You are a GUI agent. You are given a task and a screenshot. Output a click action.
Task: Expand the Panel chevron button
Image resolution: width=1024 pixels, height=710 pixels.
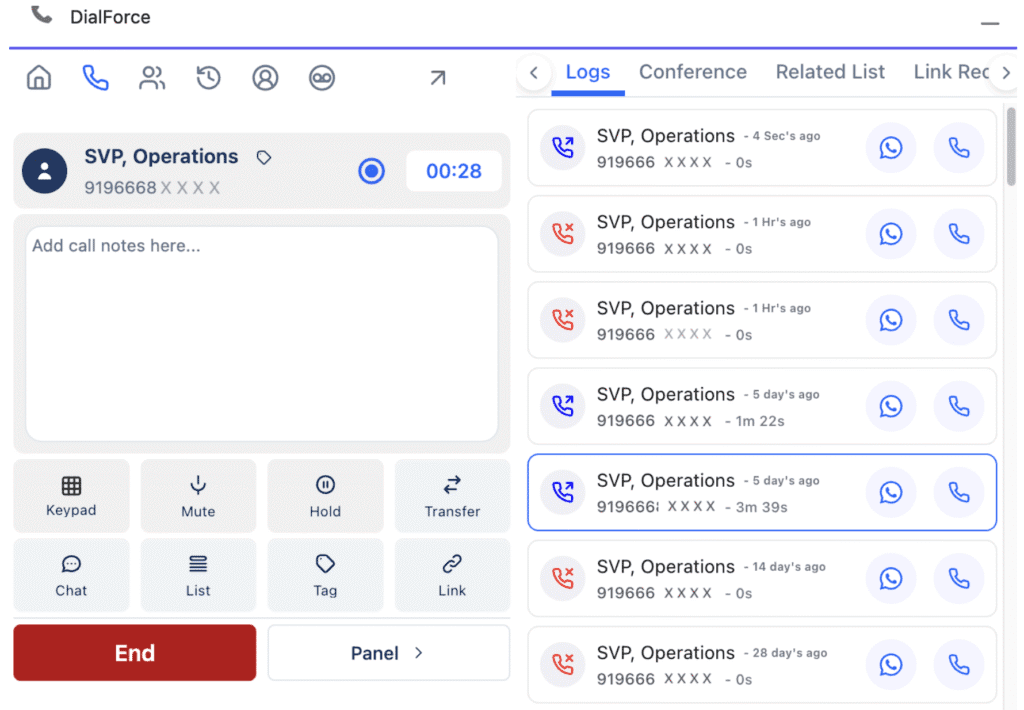coord(388,653)
